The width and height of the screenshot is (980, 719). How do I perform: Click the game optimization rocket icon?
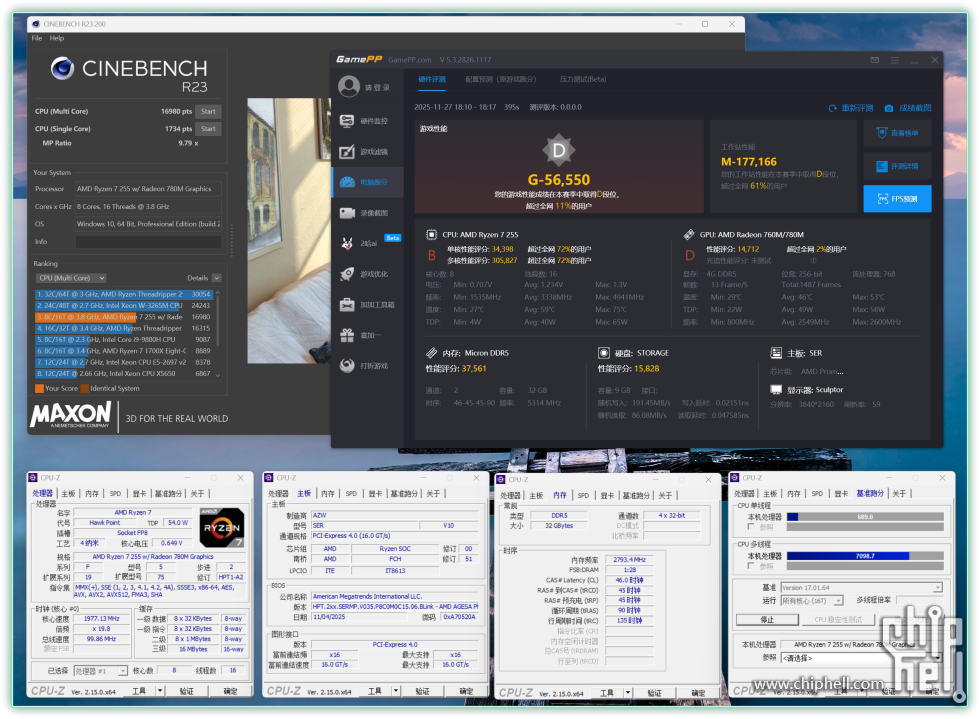click(349, 274)
